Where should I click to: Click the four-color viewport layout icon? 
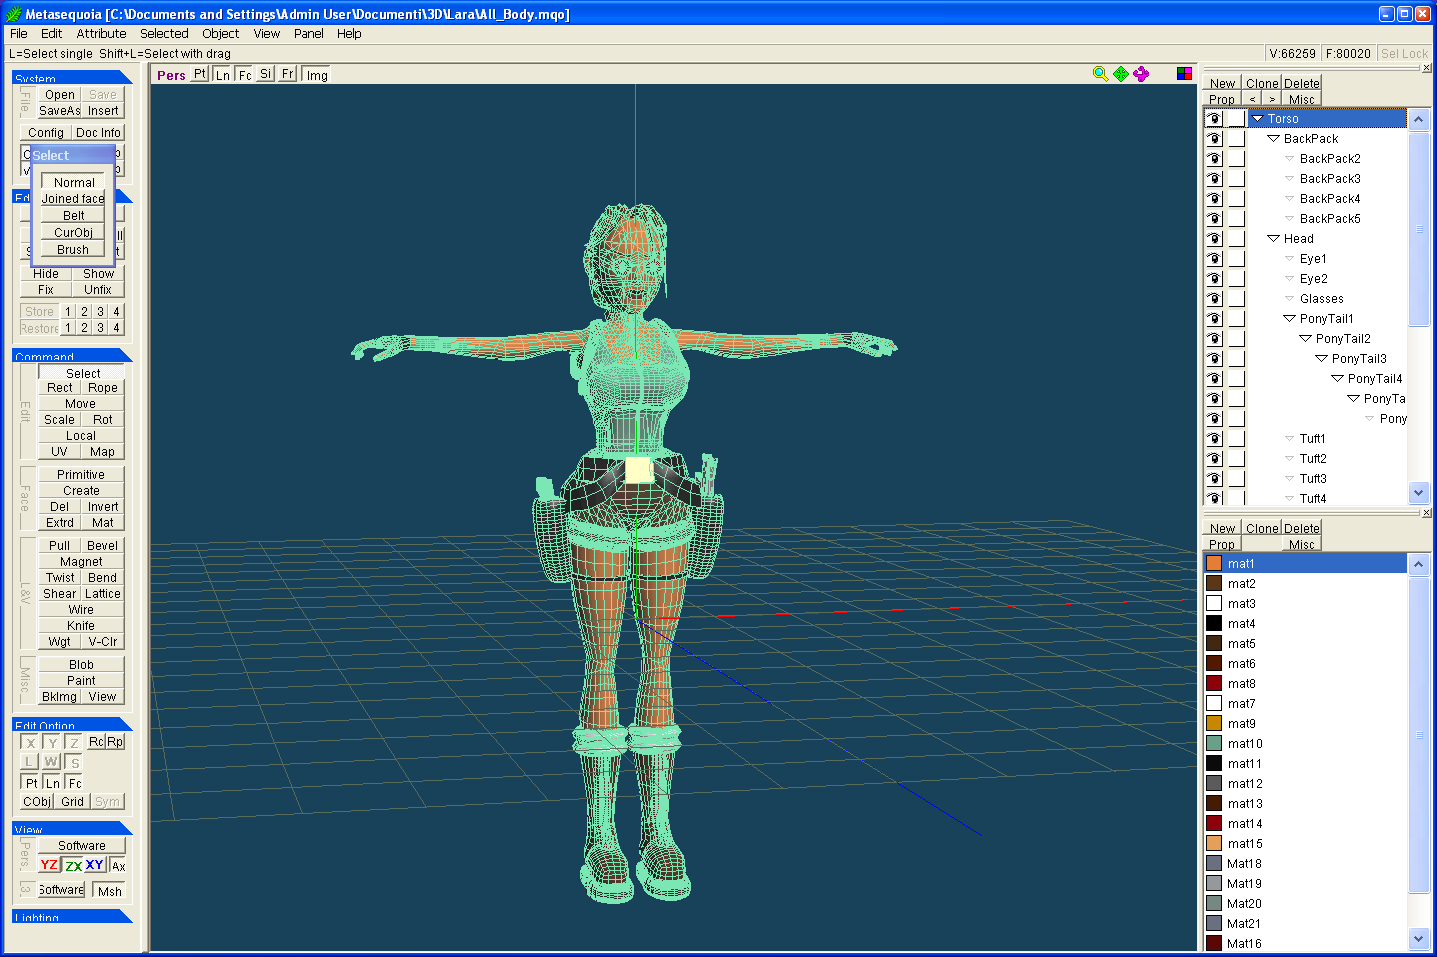(1184, 74)
